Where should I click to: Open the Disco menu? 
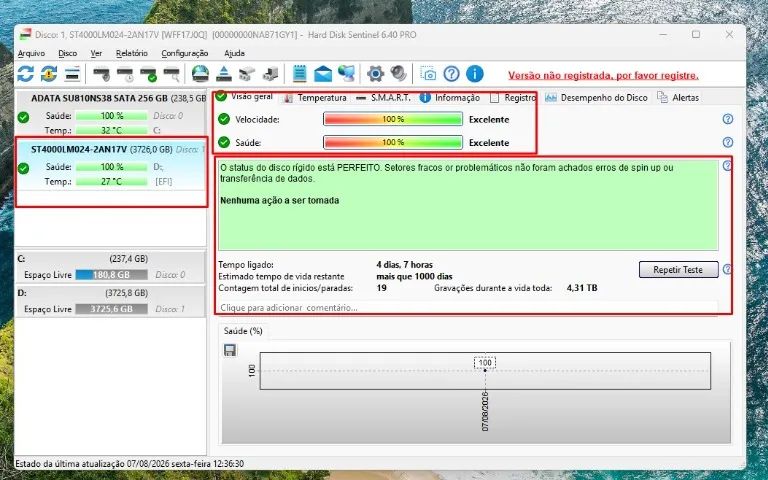click(x=68, y=53)
